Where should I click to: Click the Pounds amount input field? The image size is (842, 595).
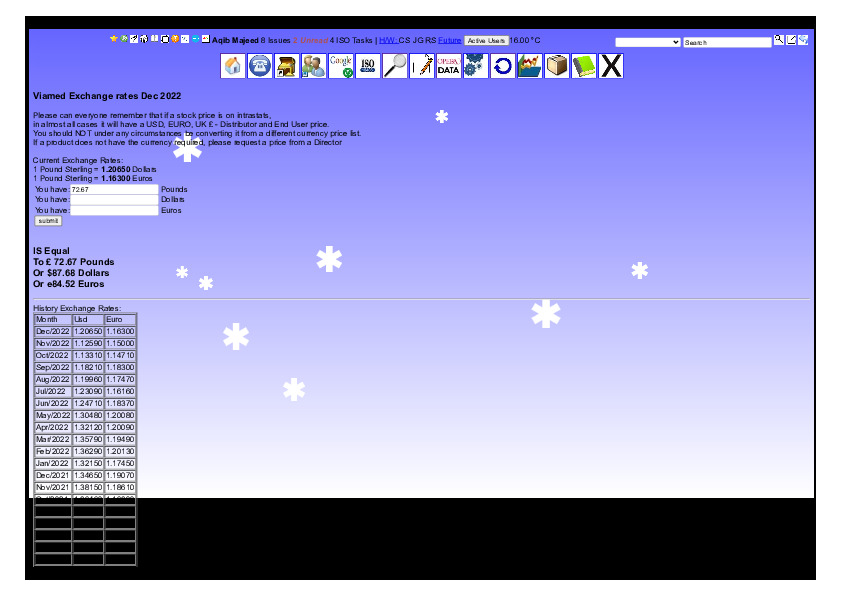(x=114, y=189)
